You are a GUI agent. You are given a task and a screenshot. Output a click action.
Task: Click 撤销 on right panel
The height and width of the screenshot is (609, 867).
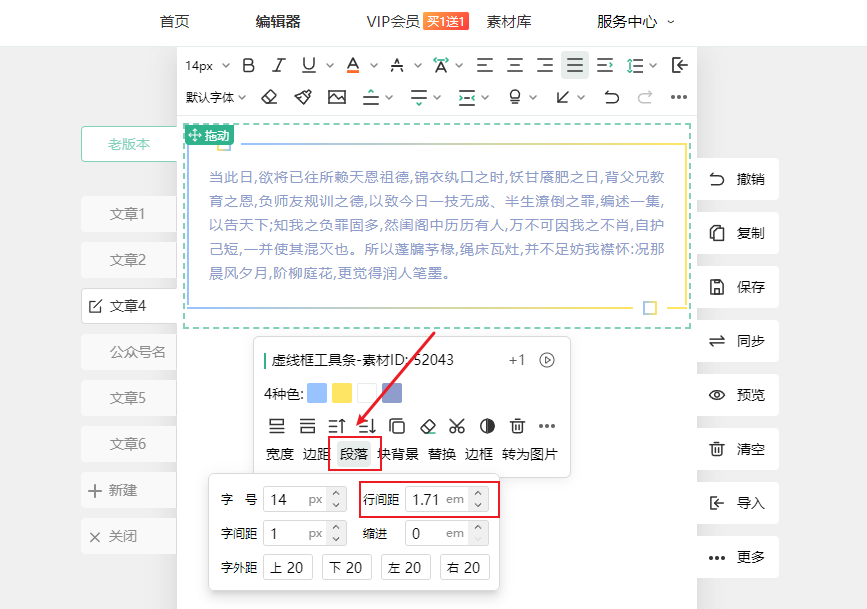(738, 179)
